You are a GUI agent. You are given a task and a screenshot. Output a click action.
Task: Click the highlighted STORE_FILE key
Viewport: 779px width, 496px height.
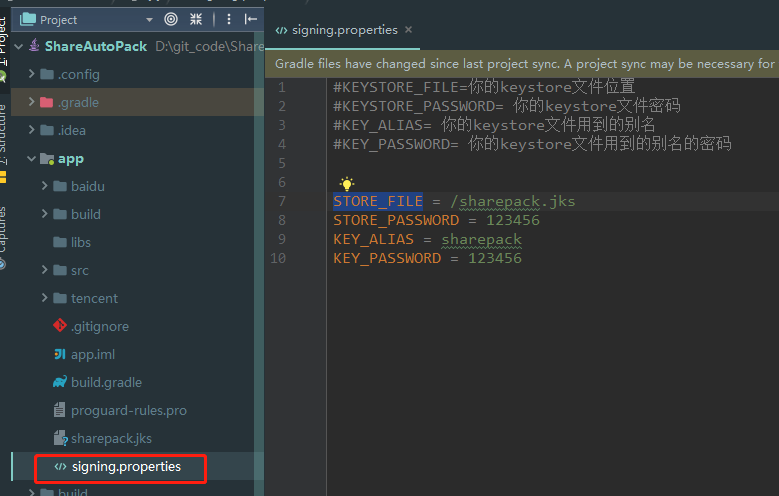[378, 201]
